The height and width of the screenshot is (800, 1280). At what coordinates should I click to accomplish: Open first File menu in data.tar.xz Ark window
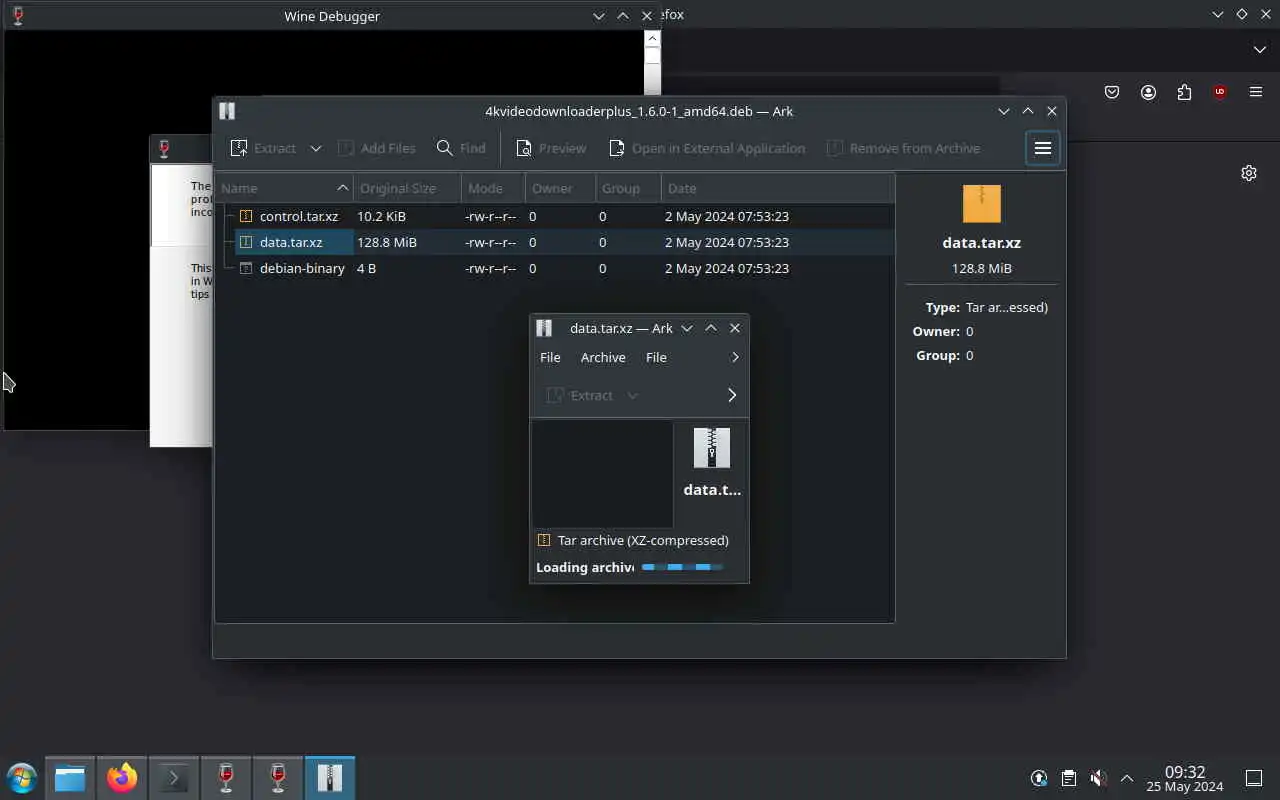pyautogui.click(x=550, y=357)
